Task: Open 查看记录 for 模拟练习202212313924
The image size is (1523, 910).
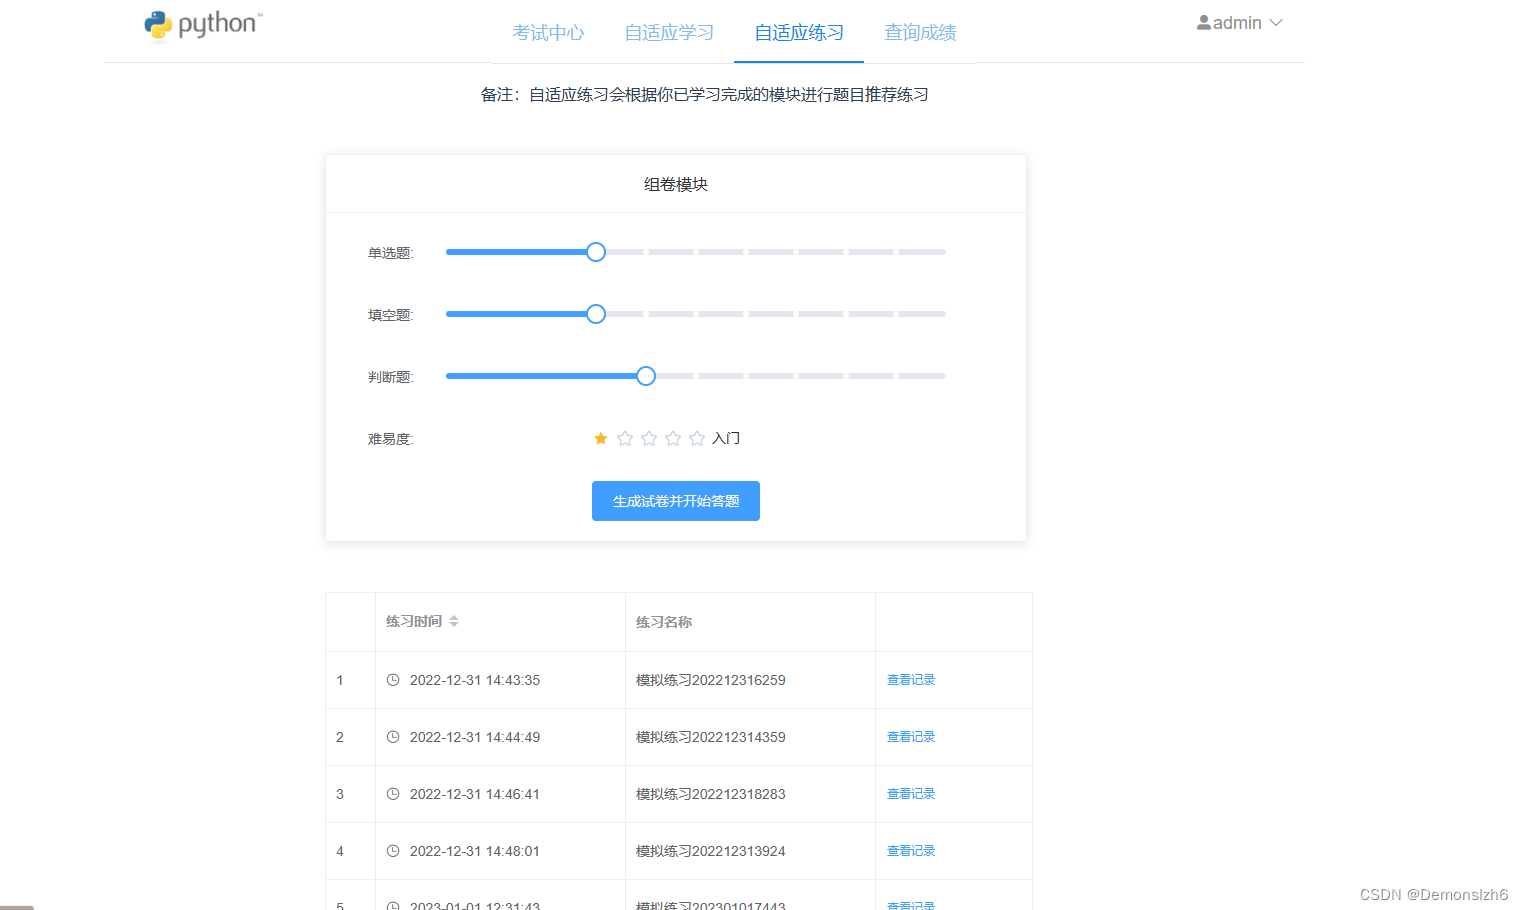Action: 911,851
